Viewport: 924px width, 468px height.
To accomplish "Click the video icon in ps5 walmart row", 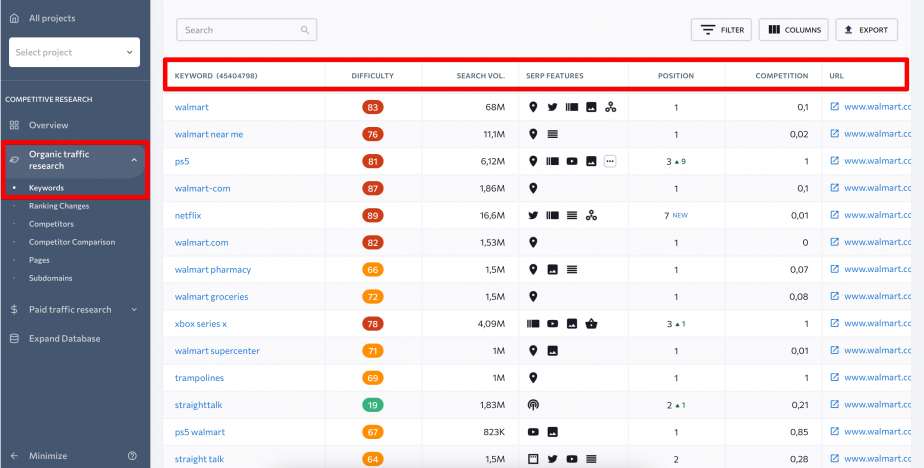I will pyautogui.click(x=533, y=432).
